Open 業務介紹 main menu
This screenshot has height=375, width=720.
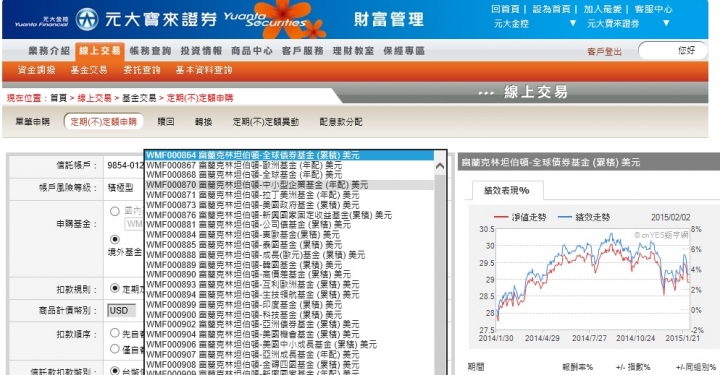[49, 51]
